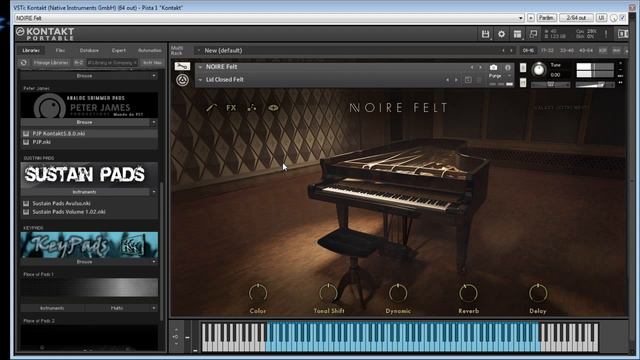Open the NOIRE piano edit (pencil) page
Image resolution: width=640 pixels, height=360 pixels.
211,108
